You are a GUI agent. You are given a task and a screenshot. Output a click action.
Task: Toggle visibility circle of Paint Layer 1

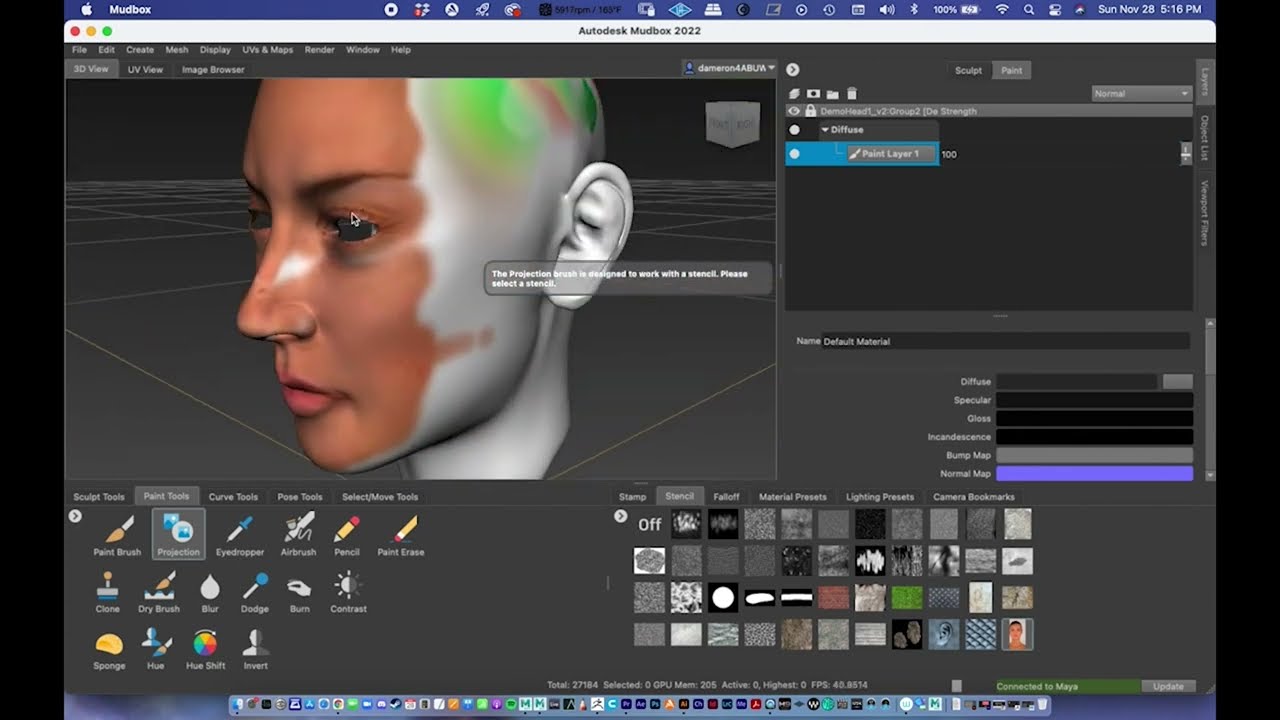tap(794, 154)
